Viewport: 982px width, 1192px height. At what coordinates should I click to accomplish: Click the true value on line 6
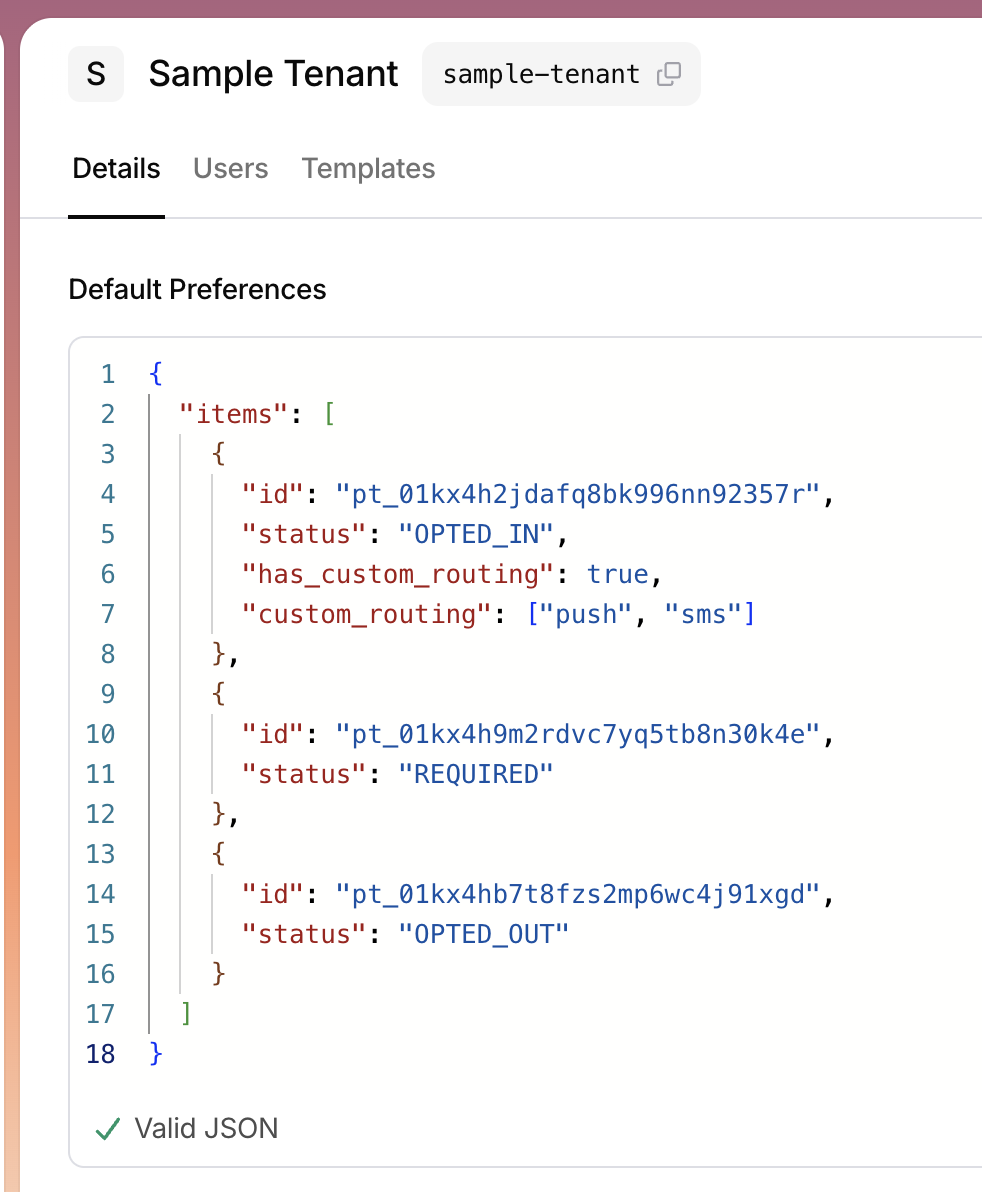[x=618, y=574]
